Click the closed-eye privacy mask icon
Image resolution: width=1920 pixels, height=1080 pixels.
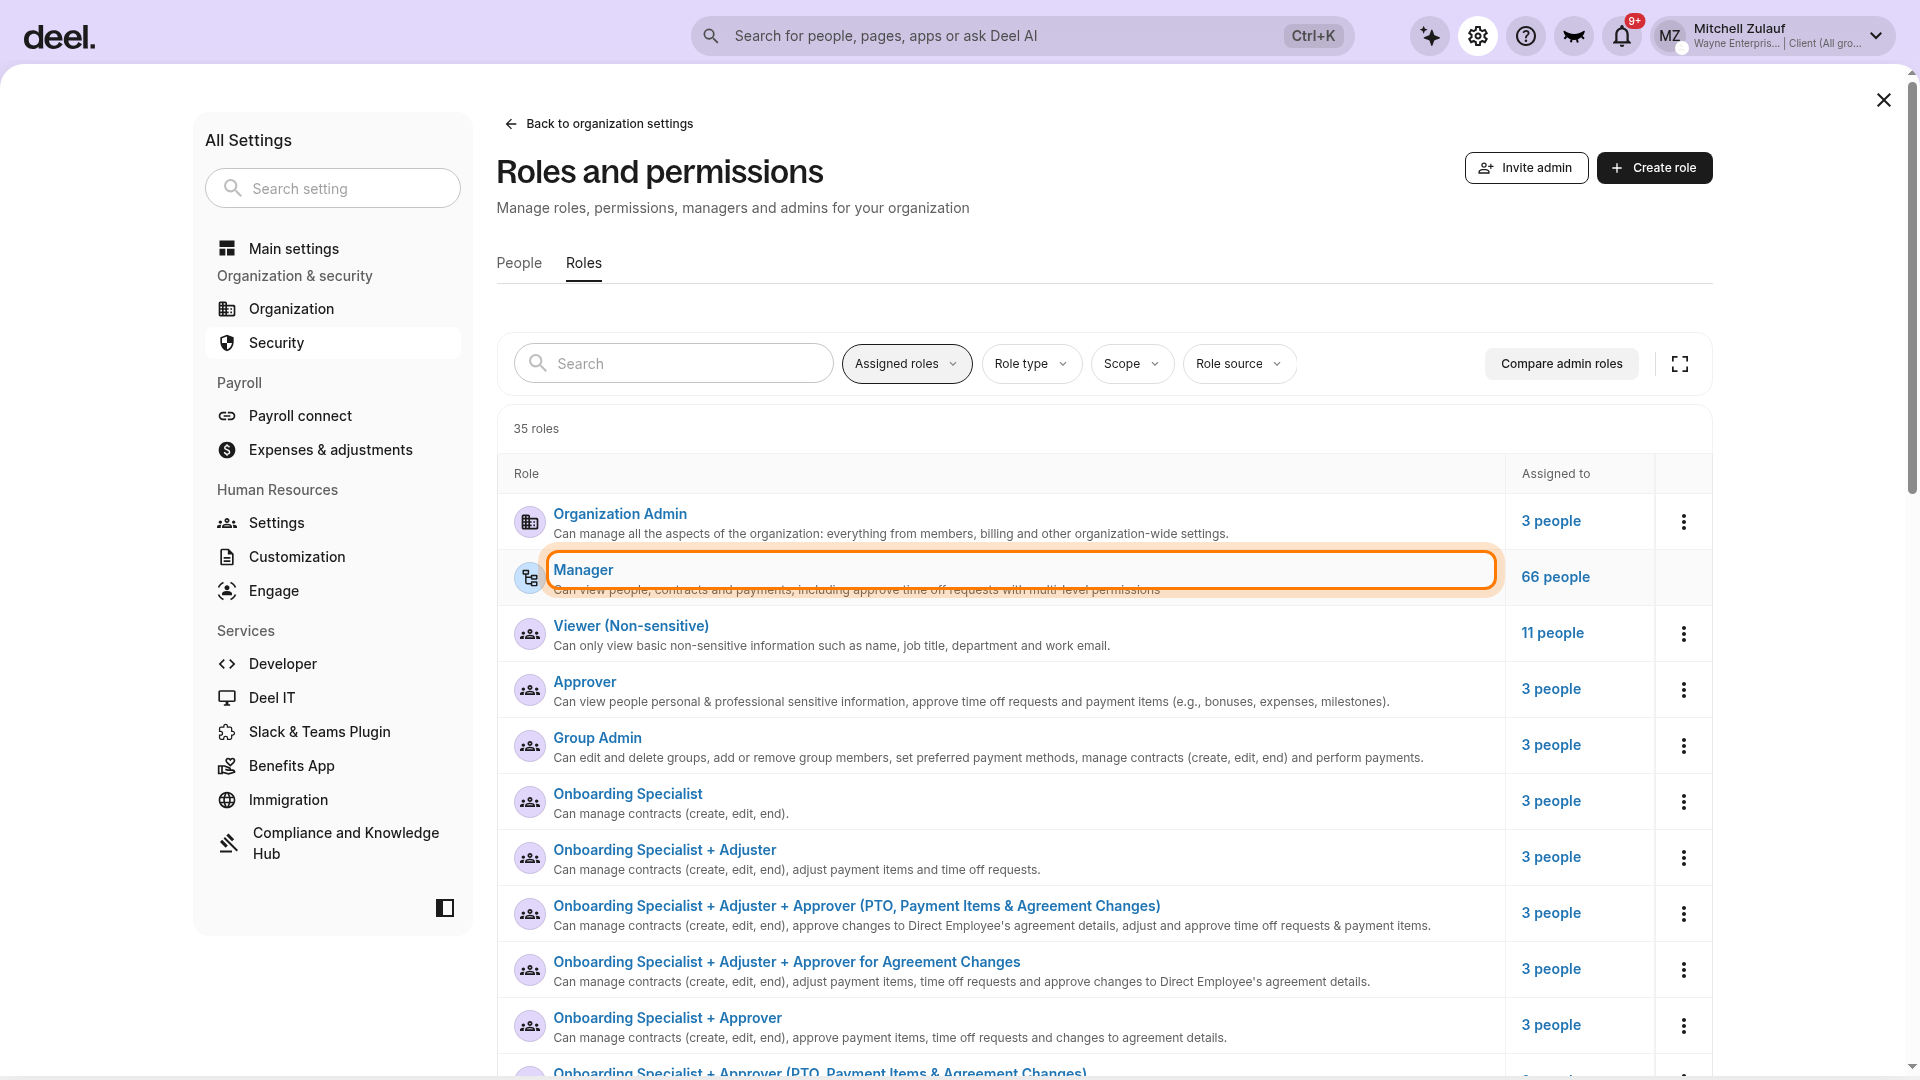(1574, 36)
